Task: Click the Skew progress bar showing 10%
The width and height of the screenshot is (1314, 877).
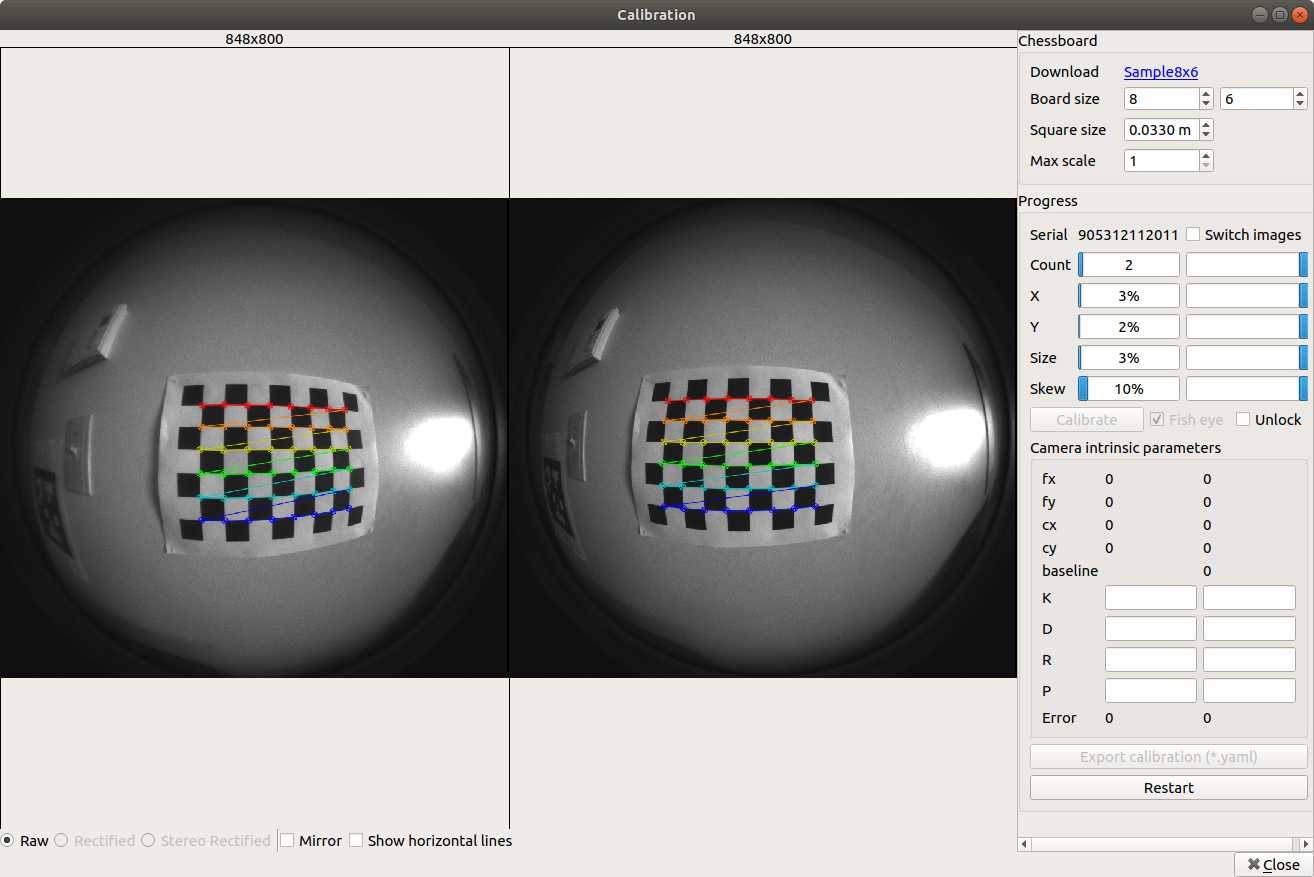Action: [x=1129, y=389]
